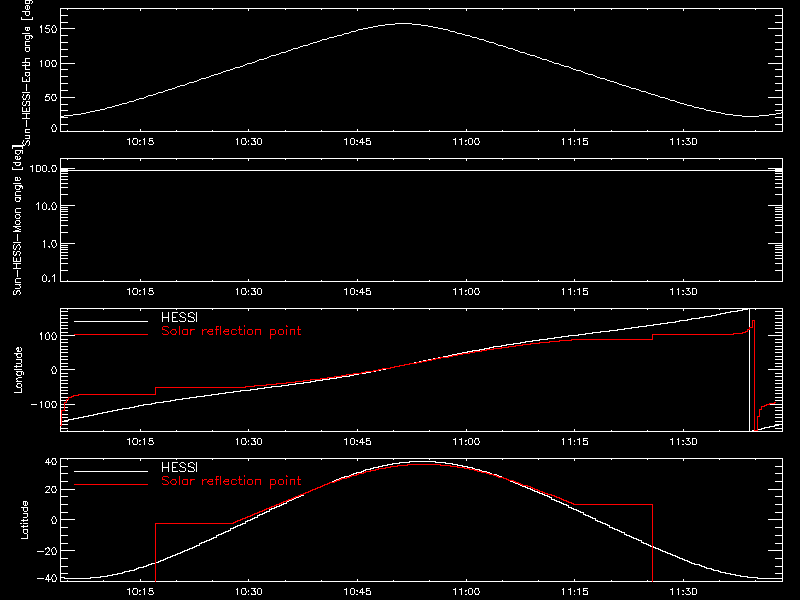Image resolution: width=800 pixels, height=600 pixels.
Task: Click the white vertical longitude wrap line
Action: (749, 370)
